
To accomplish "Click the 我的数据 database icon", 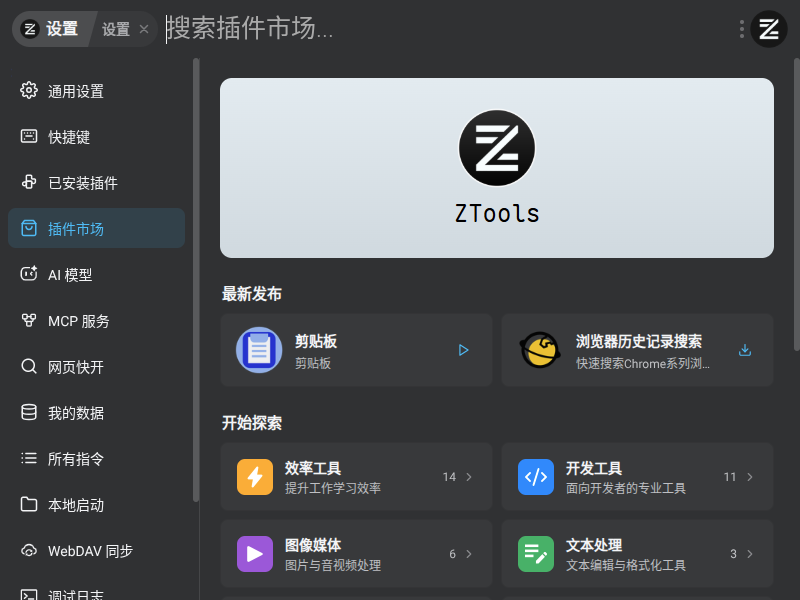I will click(x=29, y=412).
